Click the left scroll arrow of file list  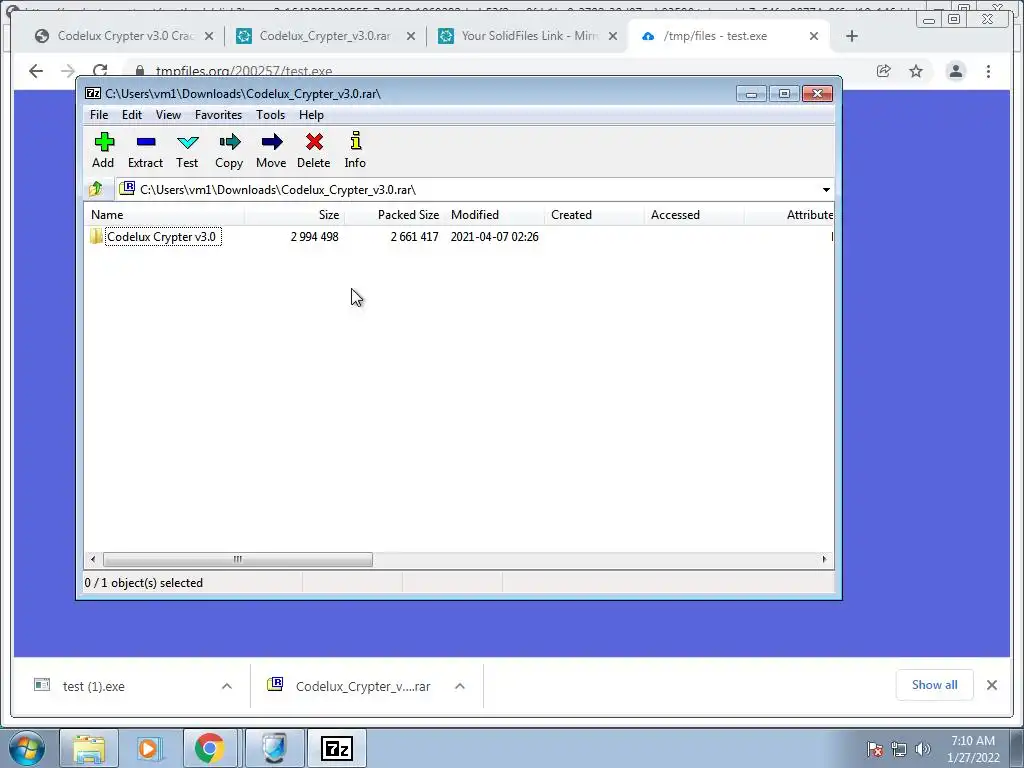point(93,559)
